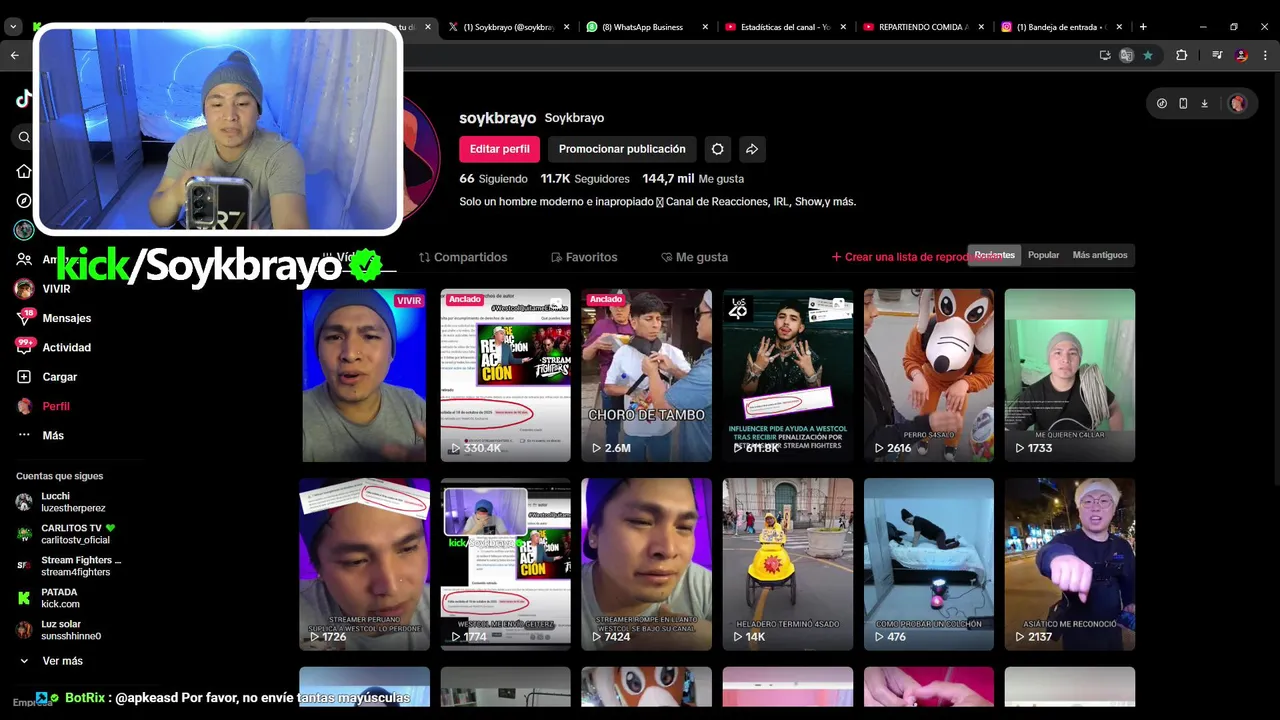Switch to Instagram Bandeja de entrada tab
Image resolution: width=1280 pixels, height=720 pixels.
point(1061,27)
